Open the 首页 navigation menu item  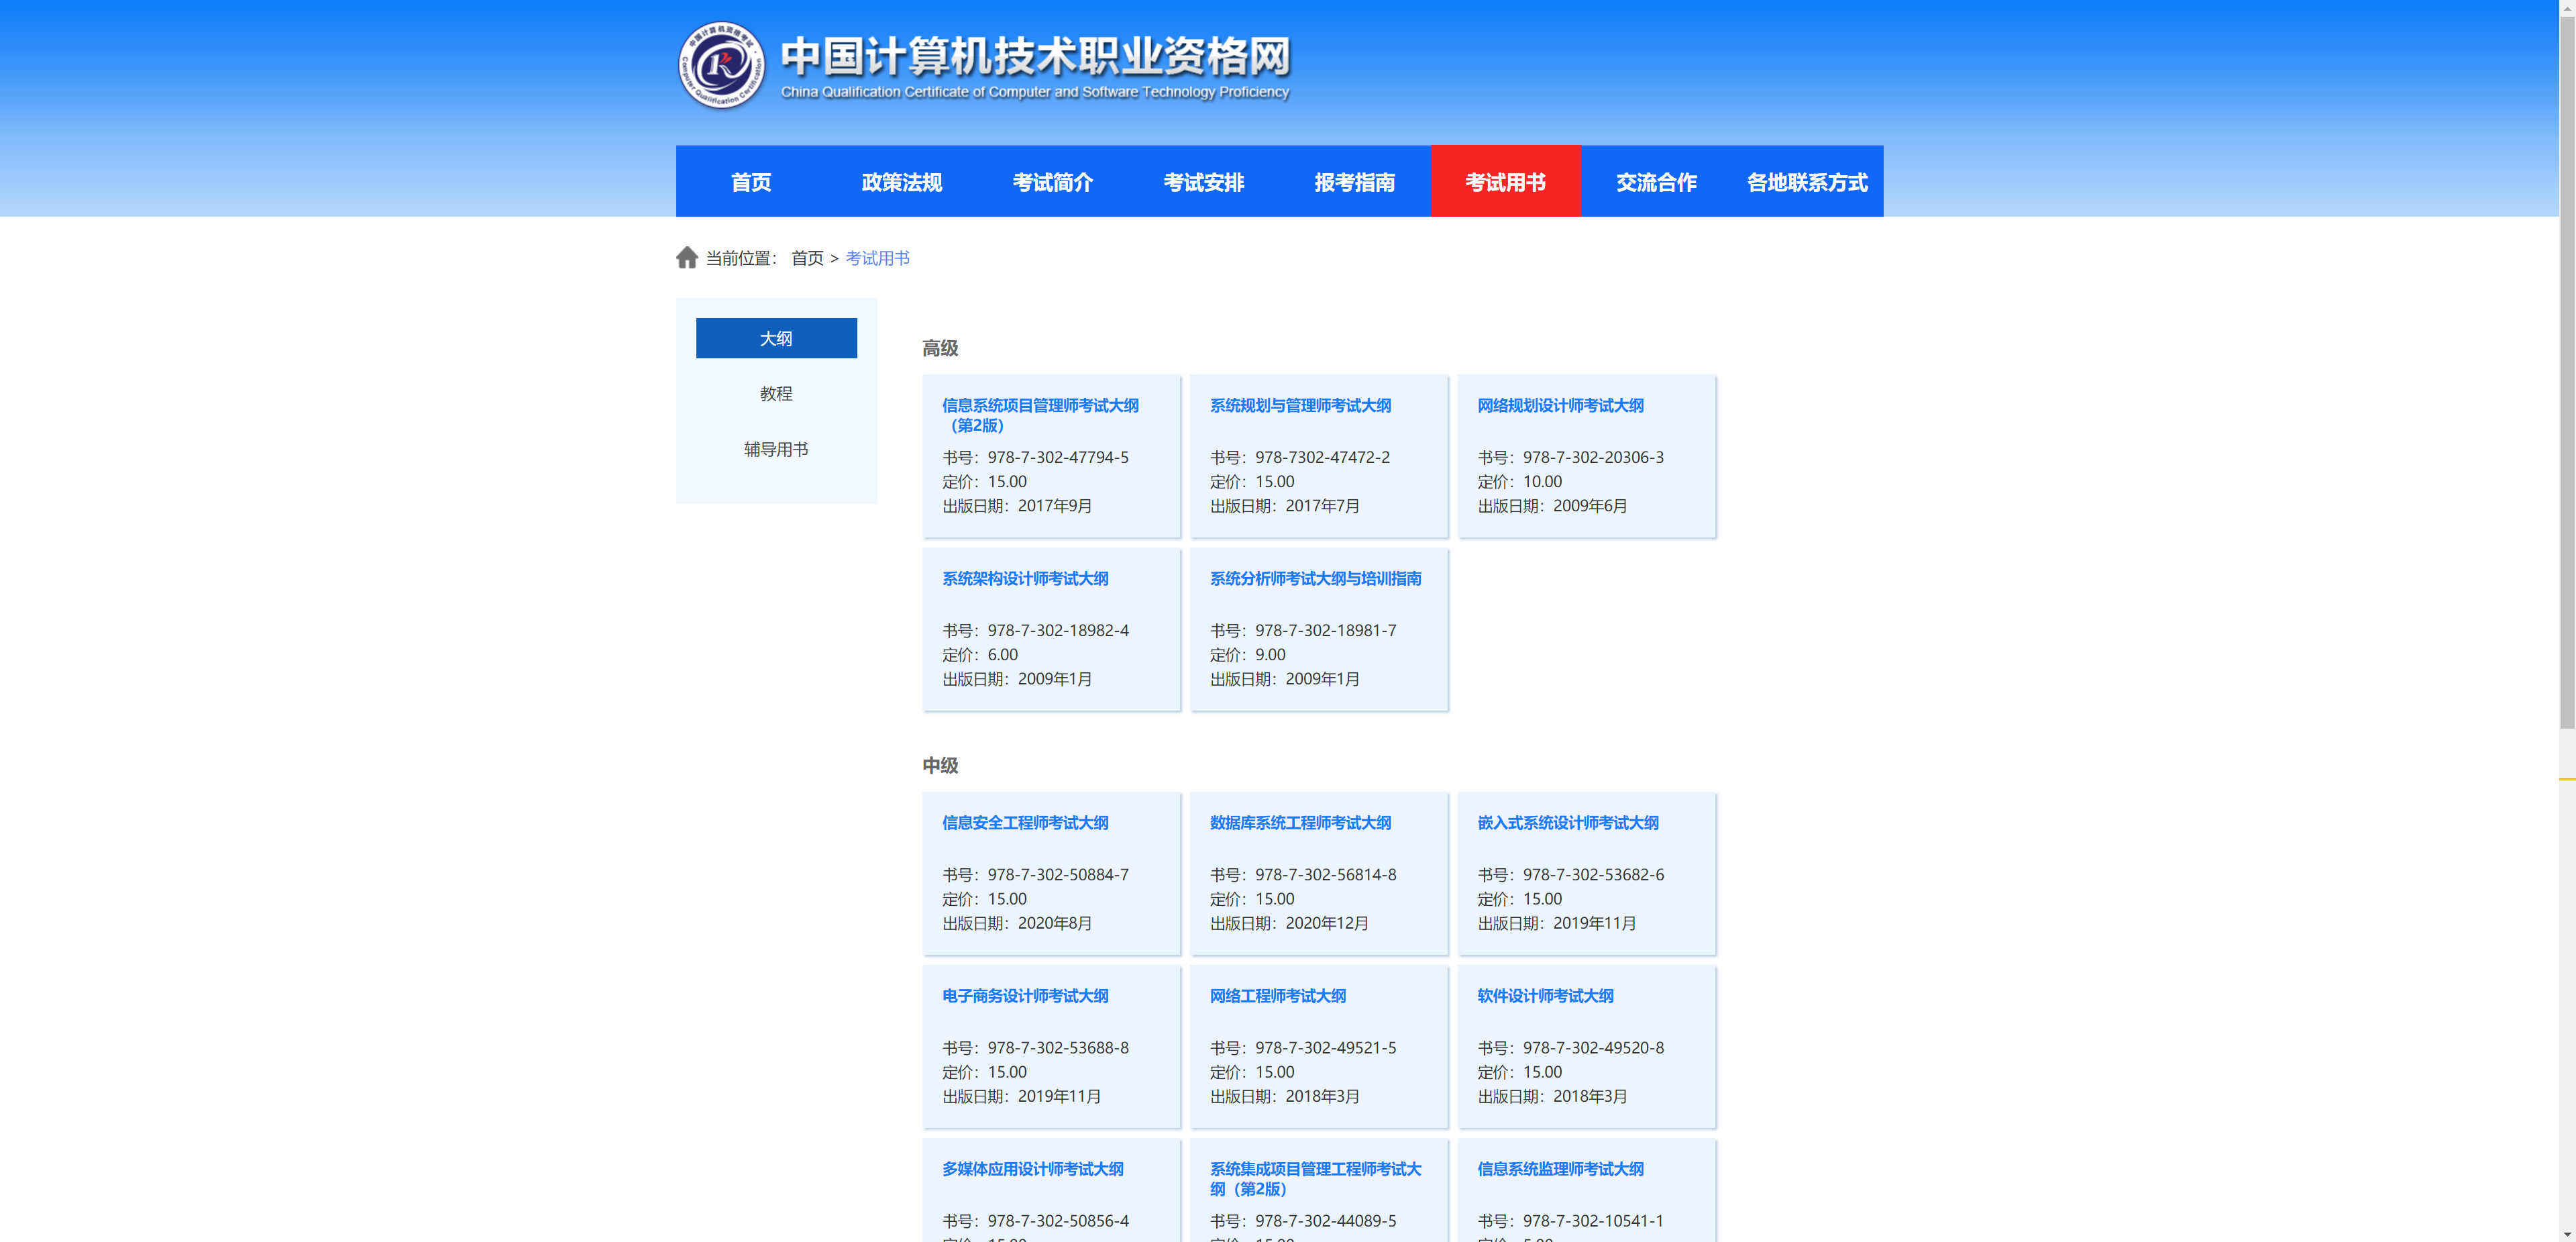click(751, 182)
